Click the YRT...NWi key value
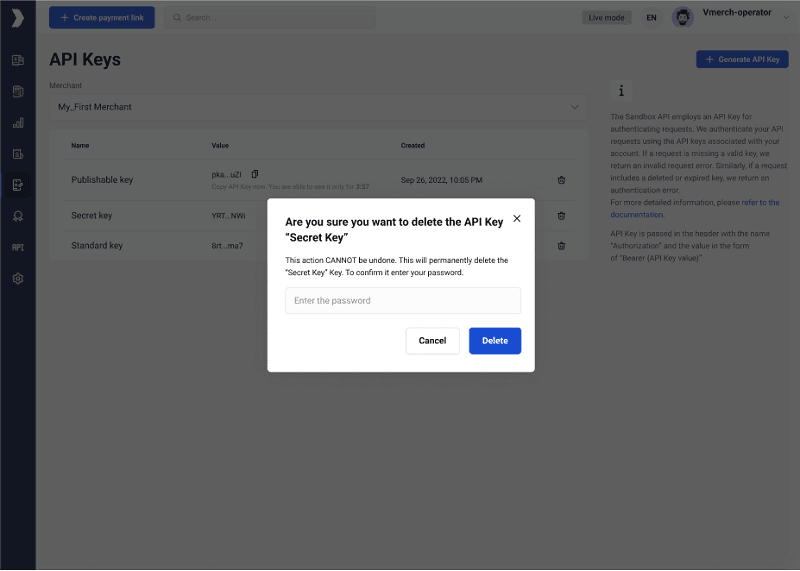Viewport: 800px width, 571px height. (229, 216)
